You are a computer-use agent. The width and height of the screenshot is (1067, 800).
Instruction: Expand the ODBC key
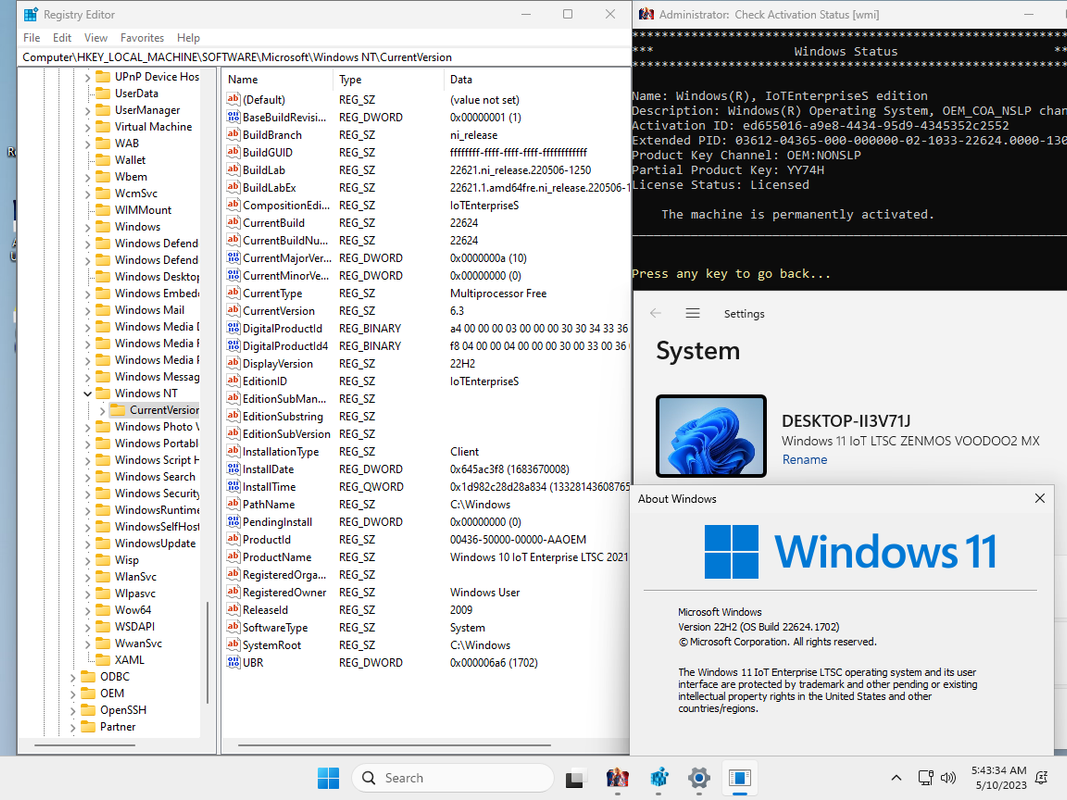tap(72, 677)
